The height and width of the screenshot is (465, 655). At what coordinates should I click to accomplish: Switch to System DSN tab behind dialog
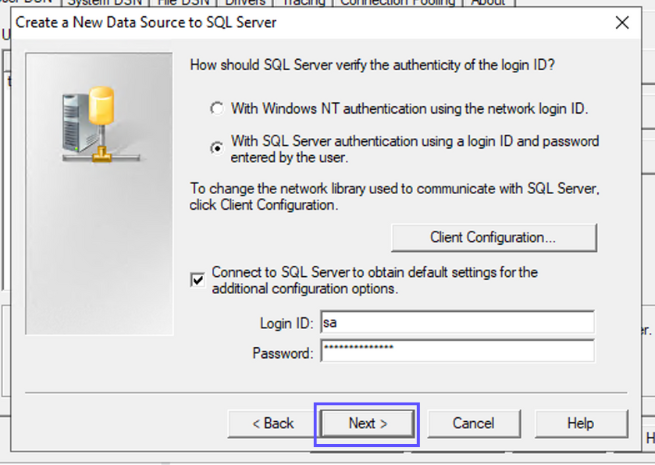pos(104,3)
